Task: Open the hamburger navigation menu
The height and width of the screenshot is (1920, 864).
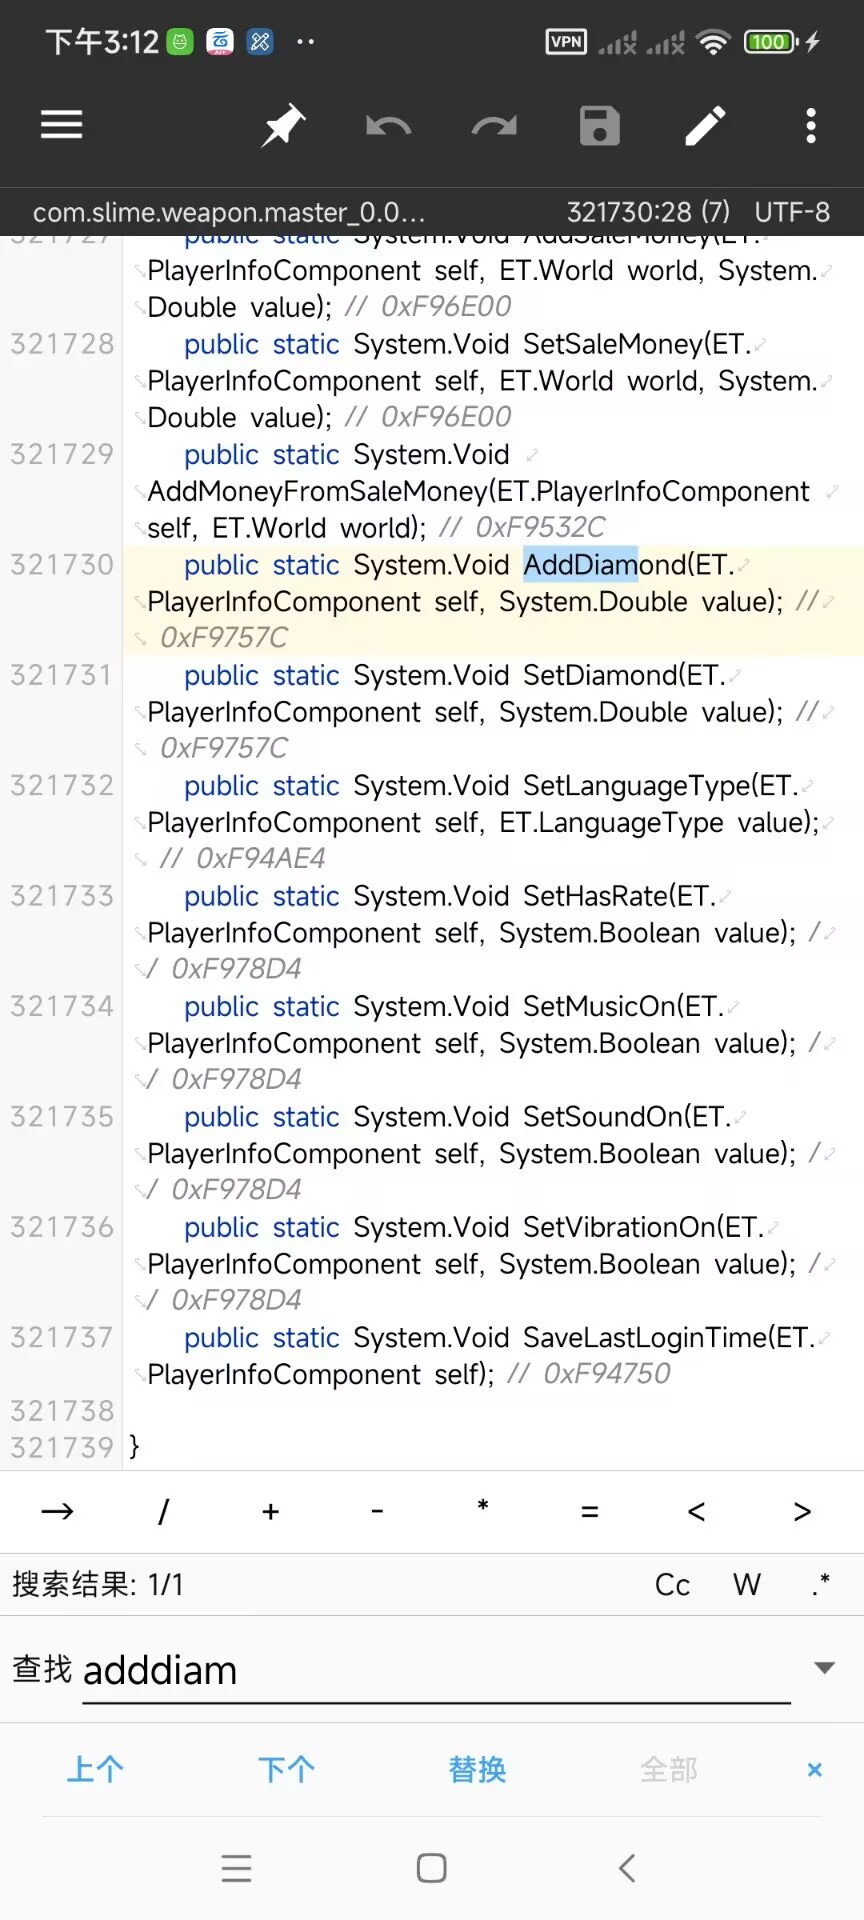Action: (x=61, y=125)
